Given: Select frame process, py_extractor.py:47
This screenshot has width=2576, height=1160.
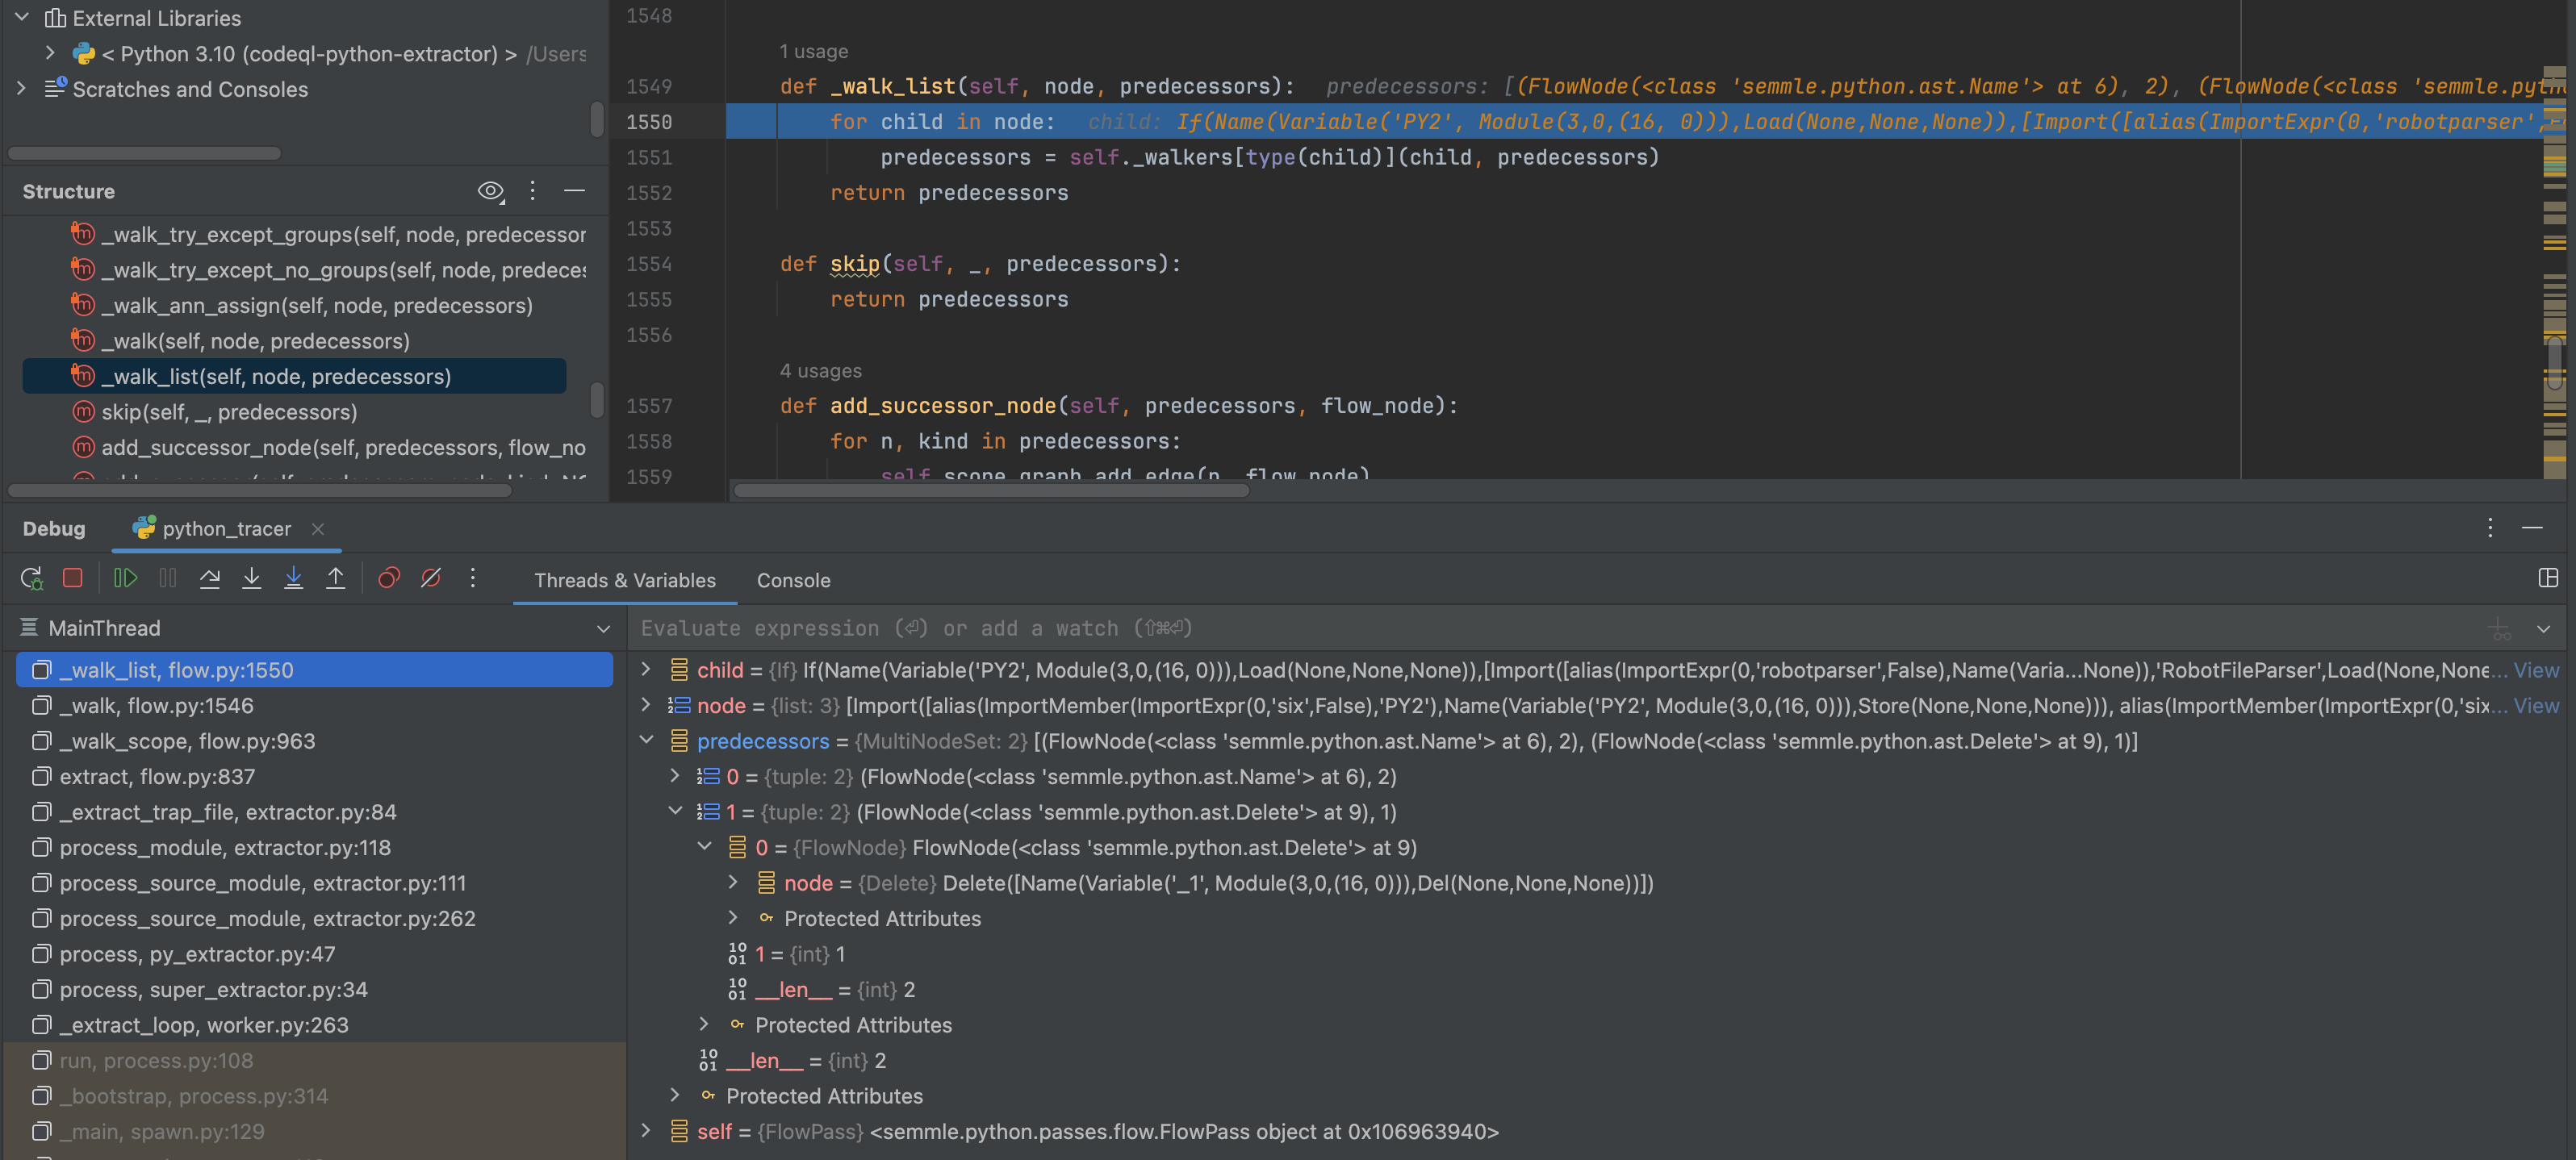Looking at the screenshot, I should pos(313,954).
